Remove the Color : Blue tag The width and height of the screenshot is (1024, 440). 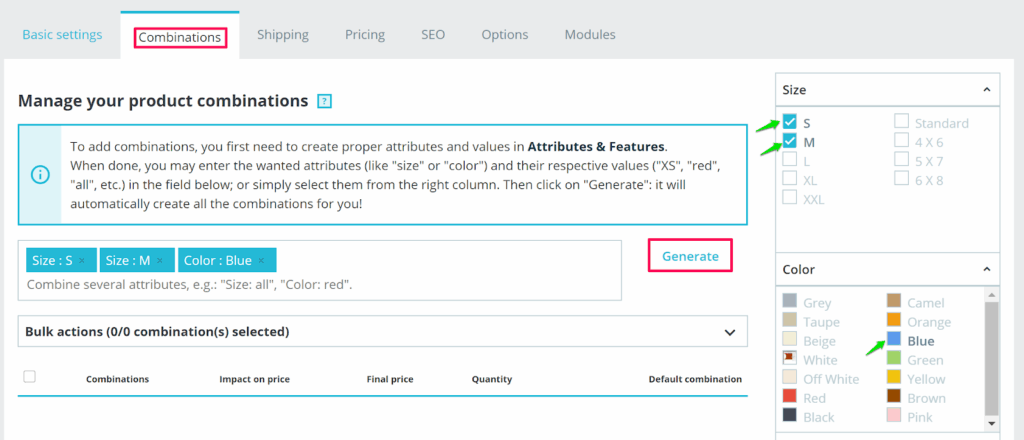tap(261, 260)
